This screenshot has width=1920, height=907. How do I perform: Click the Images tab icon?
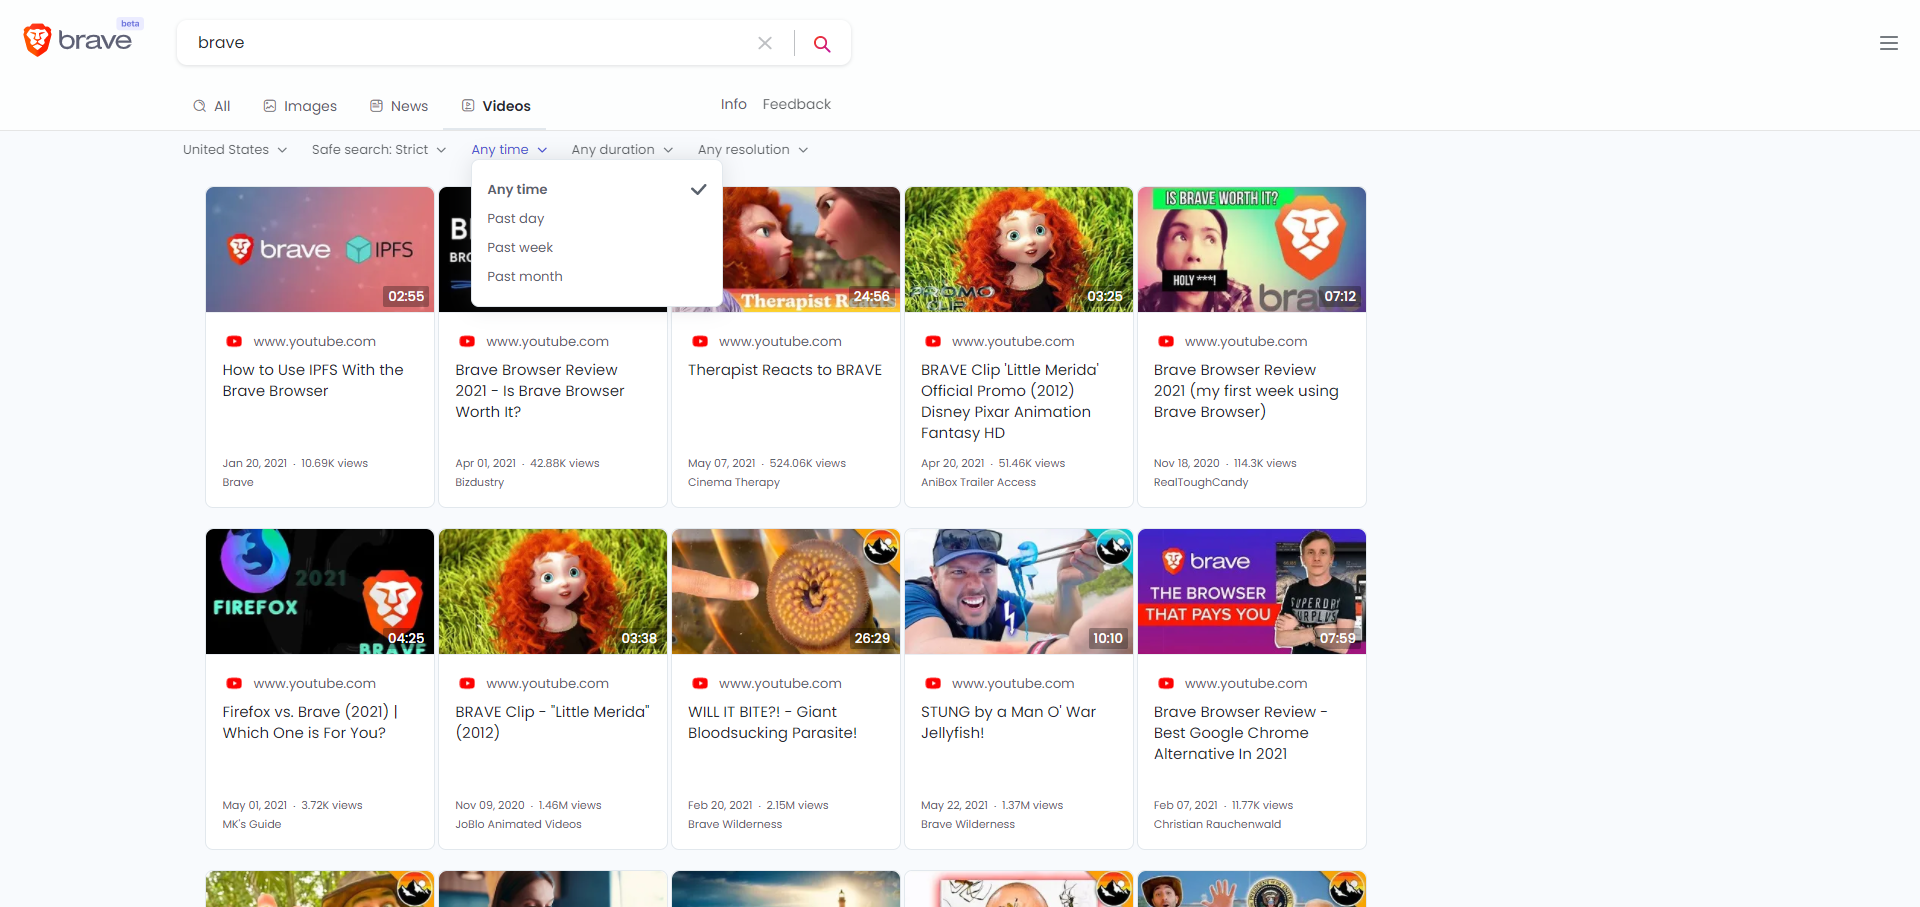click(x=270, y=106)
